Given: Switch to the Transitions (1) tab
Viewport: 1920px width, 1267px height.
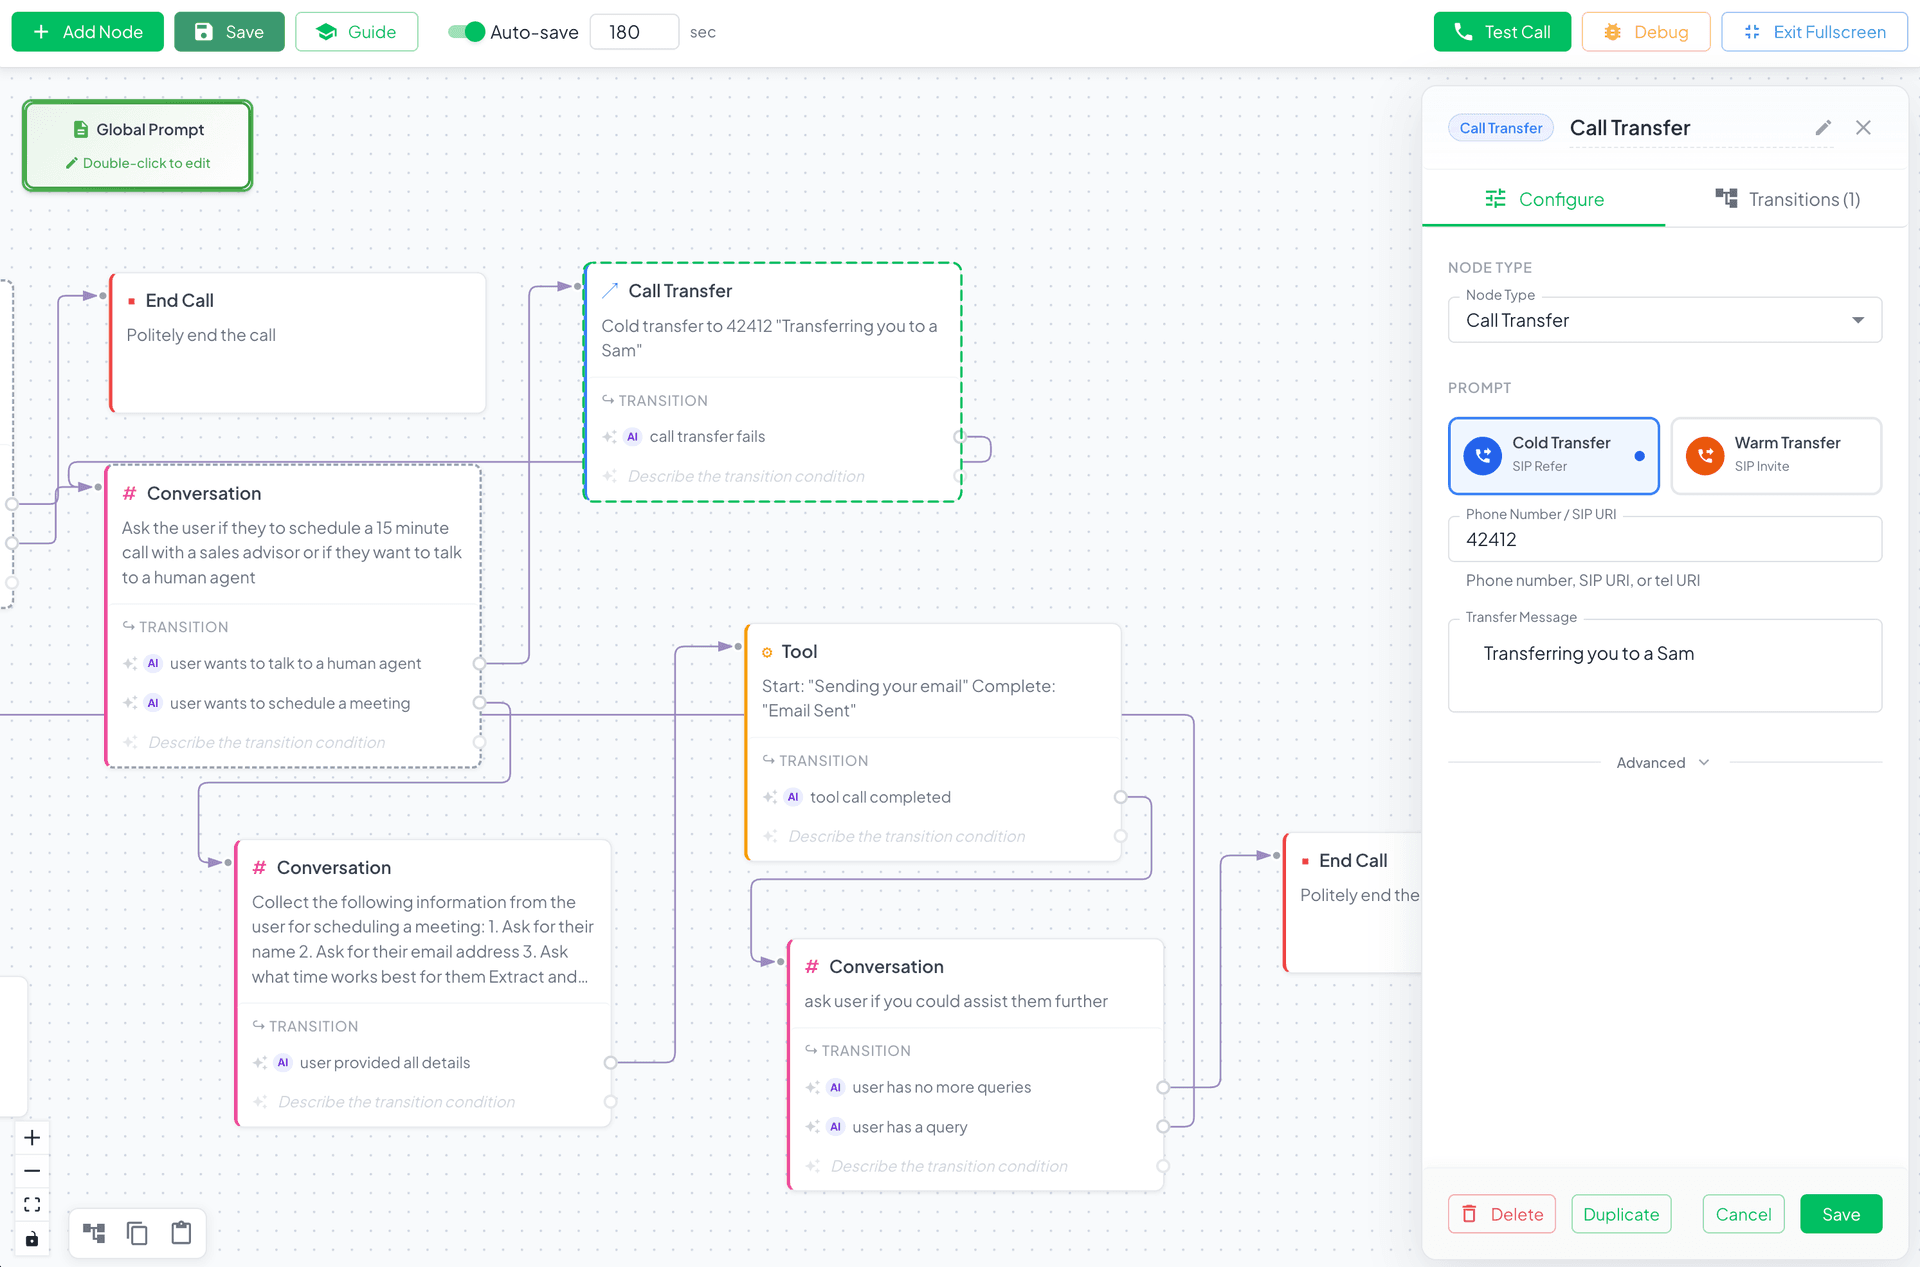Looking at the screenshot, I should (1787, 199).
